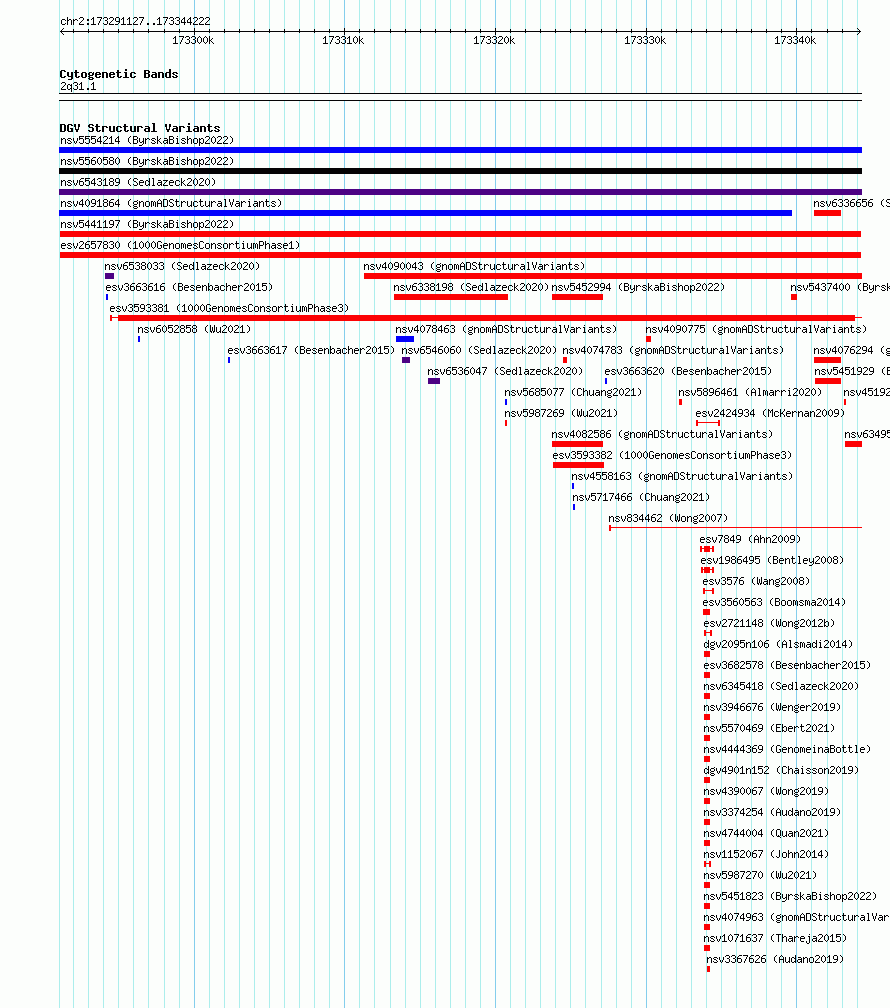The width and height of the screenshot is (890, 1008).
Task: Click nsv4444369 (GenomeinaBottle) label
Action: coord(787,750)
